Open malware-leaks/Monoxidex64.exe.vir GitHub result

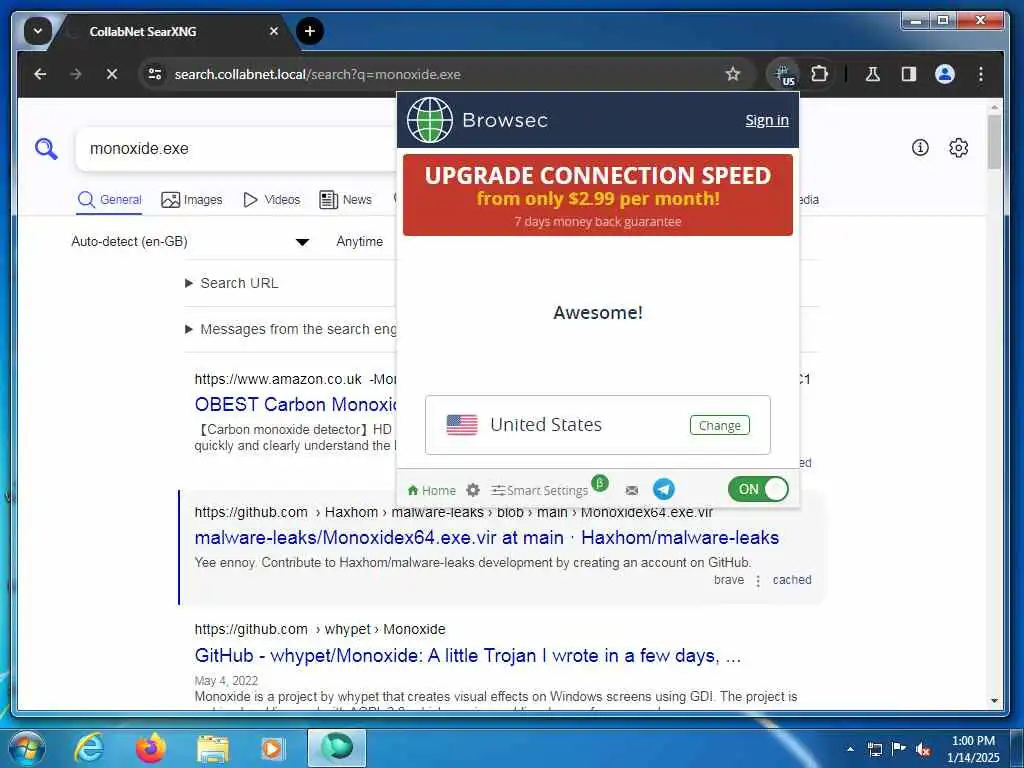[x=487, y=537]
